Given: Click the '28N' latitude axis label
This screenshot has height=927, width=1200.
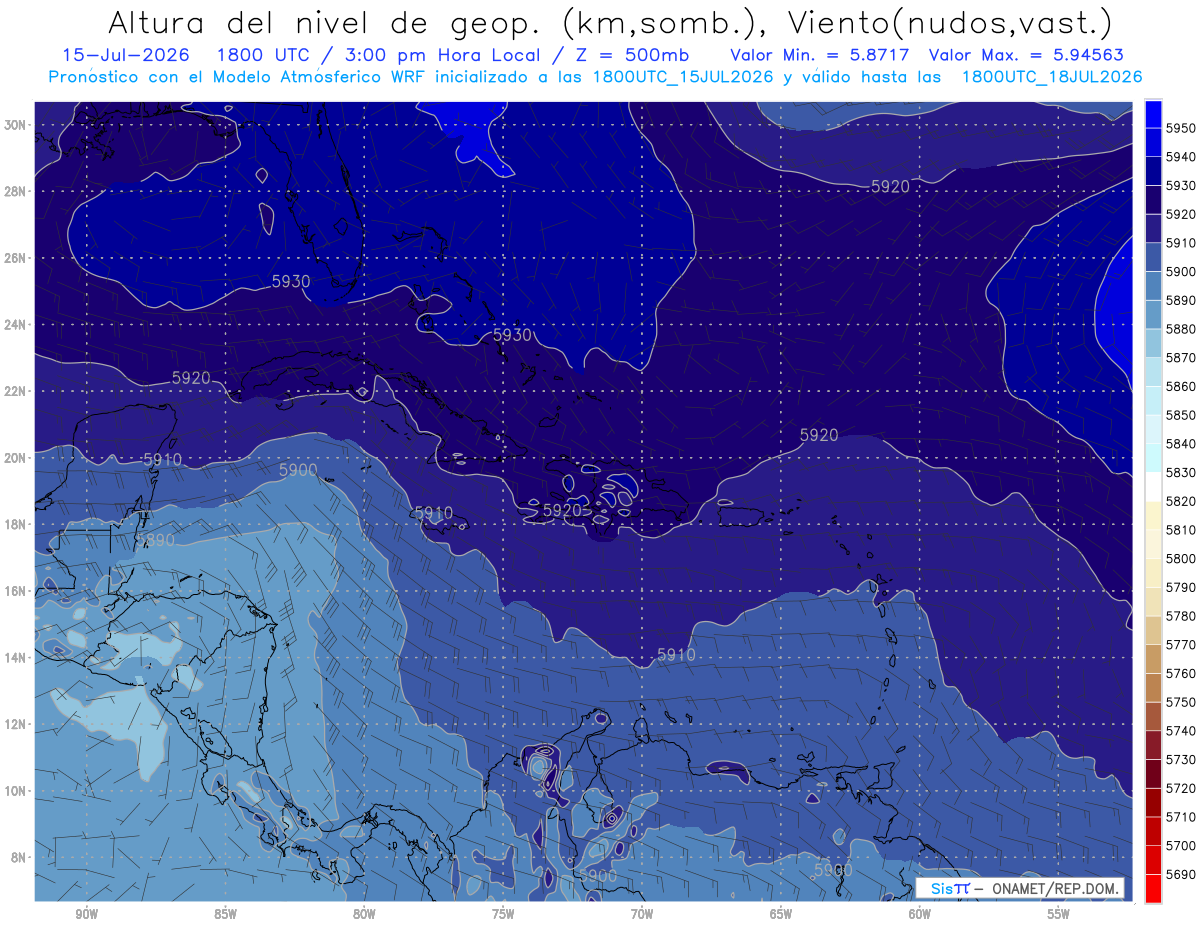Looking at the screenshot, I should pos(15,191).
